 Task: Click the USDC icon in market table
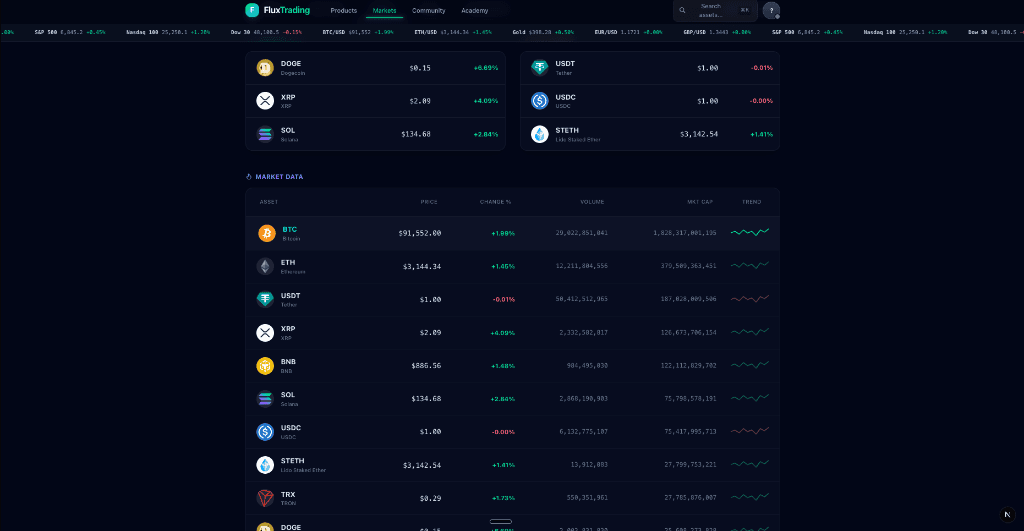tap(265, 432)
